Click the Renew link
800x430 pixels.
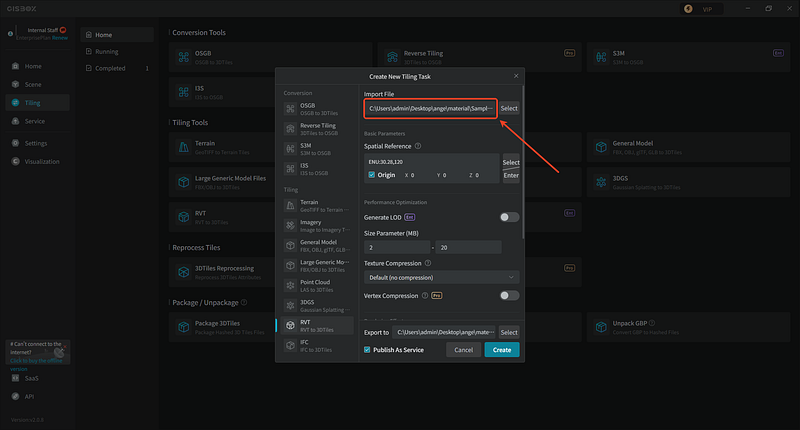[x=60, y=38]
